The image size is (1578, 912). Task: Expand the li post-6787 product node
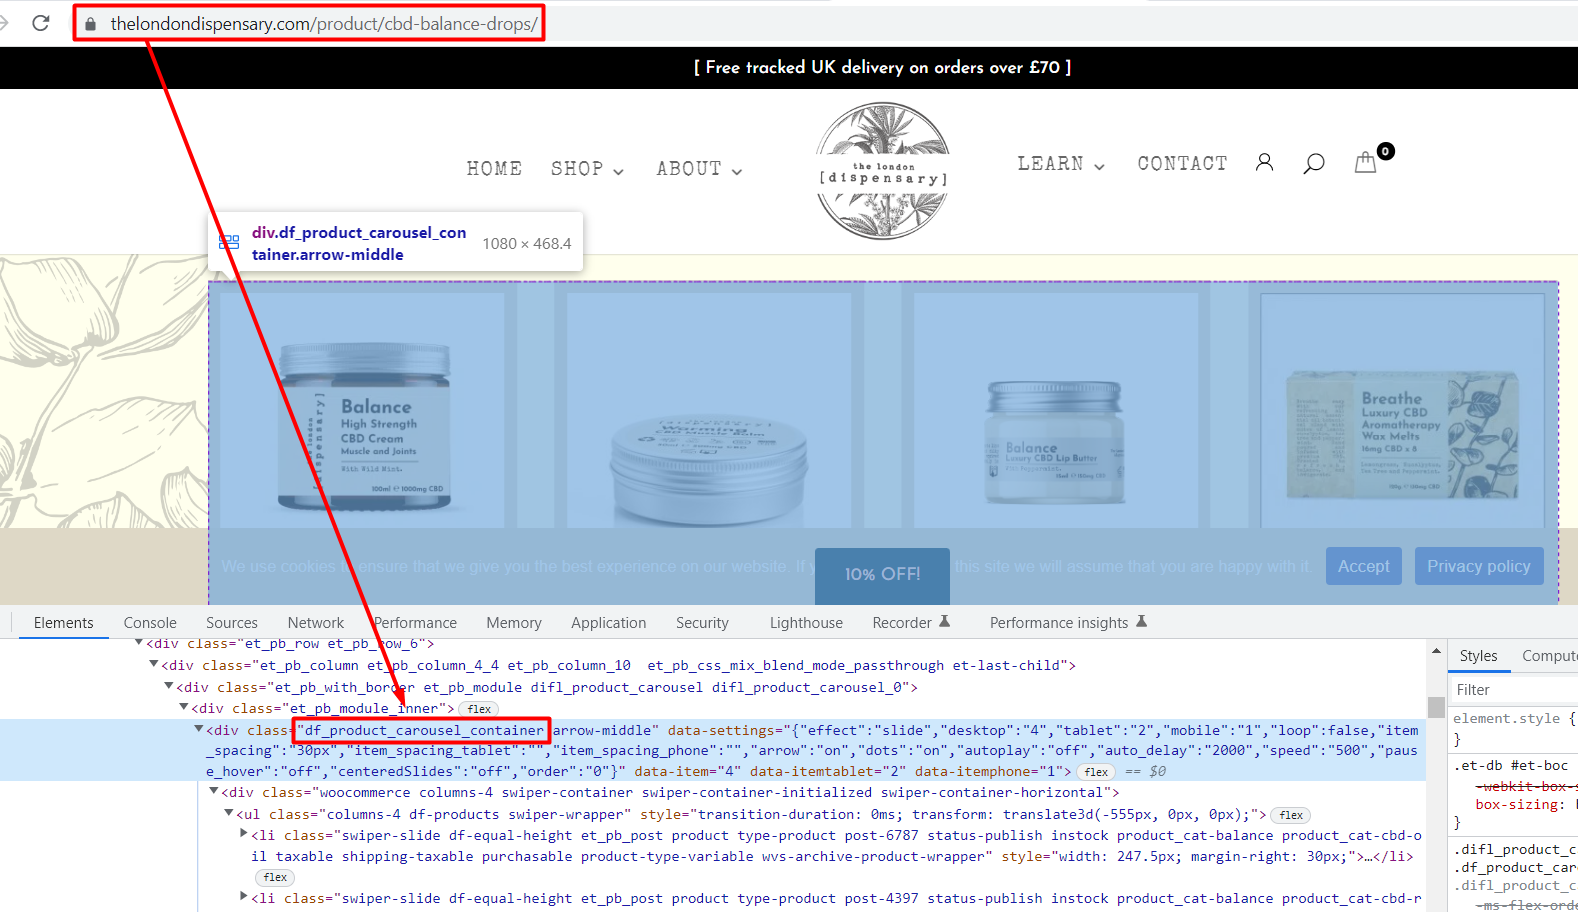pos(244,834)
